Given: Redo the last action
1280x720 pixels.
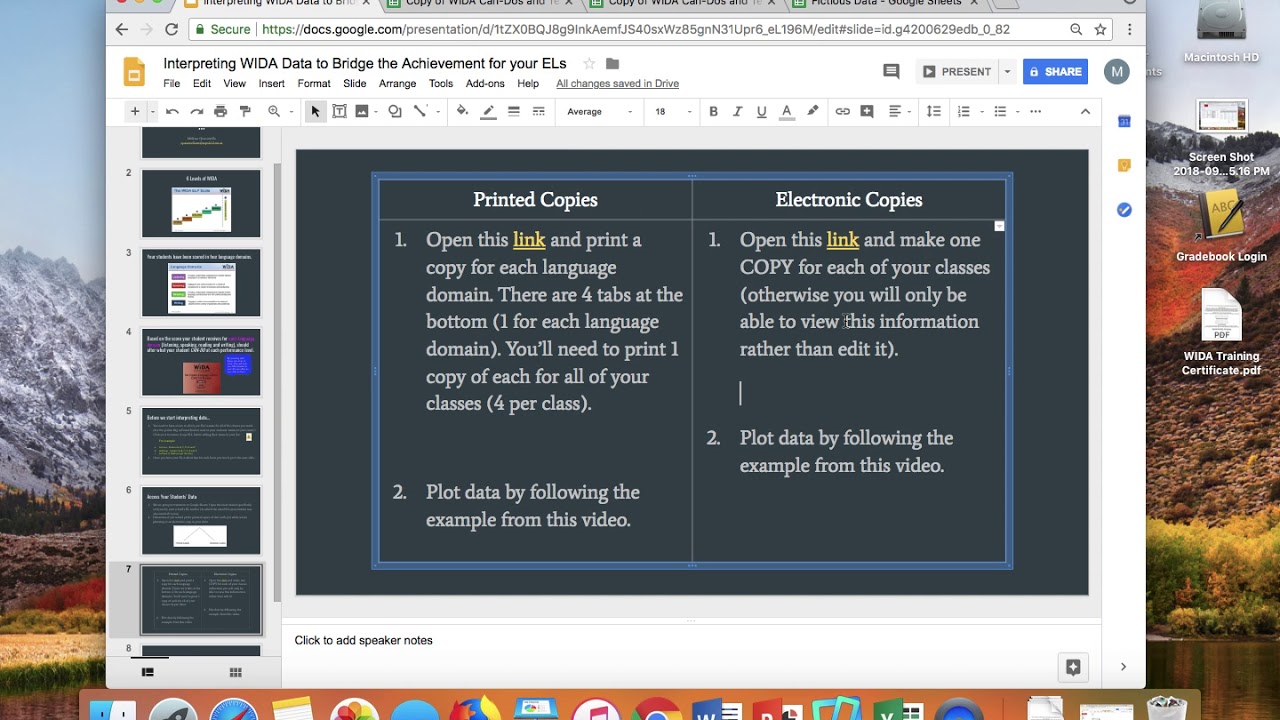Looking at the screenshot, I should [196, 111].
